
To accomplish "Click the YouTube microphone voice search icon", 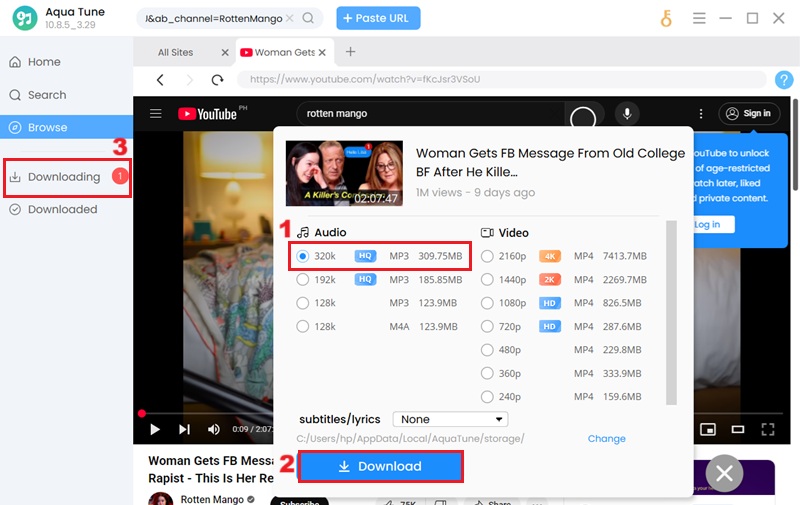I will [627, 114].
